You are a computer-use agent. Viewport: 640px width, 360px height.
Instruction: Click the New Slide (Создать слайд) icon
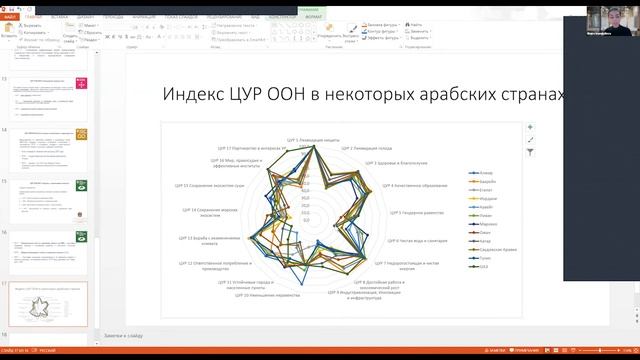(70, 27)
